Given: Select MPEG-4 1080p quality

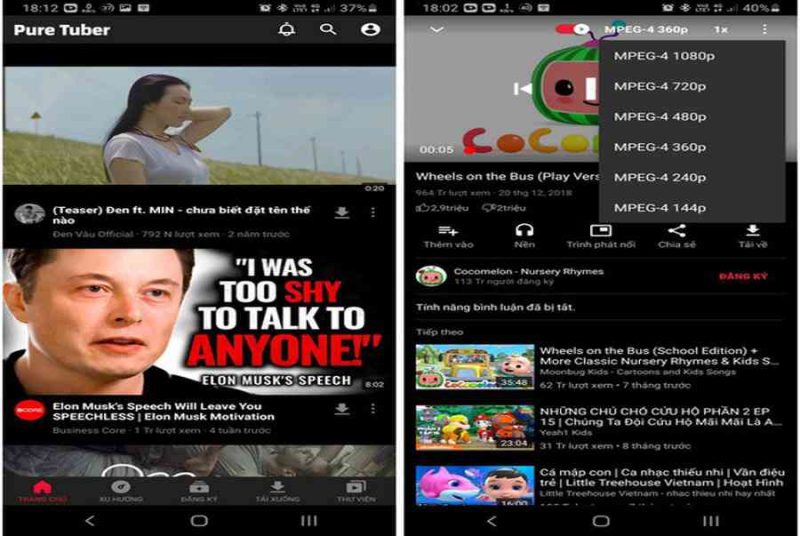Looking at the screenshot, I should (x=692, y=56).
